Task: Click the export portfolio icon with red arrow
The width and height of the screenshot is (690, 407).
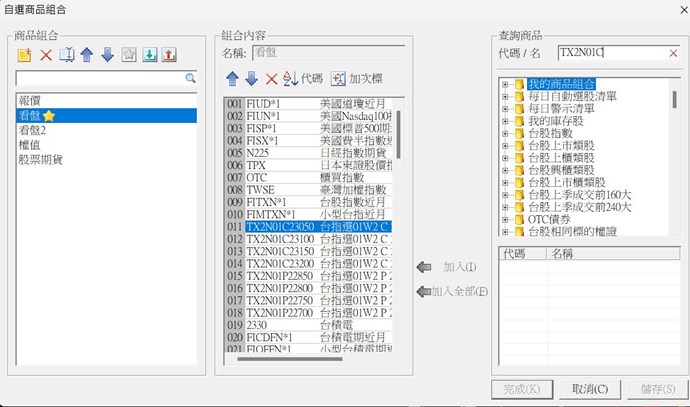Action: point(169,54)
